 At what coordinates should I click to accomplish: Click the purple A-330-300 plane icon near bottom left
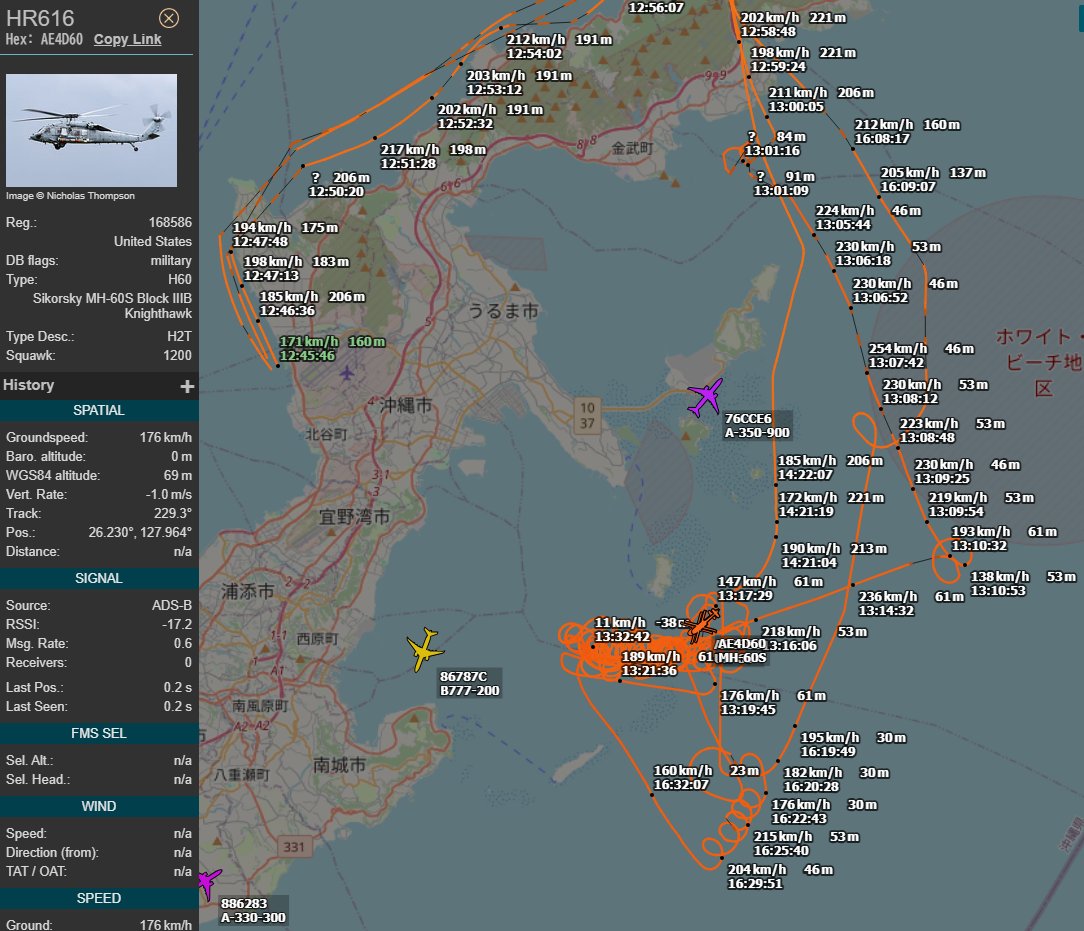tap(207, 882)
